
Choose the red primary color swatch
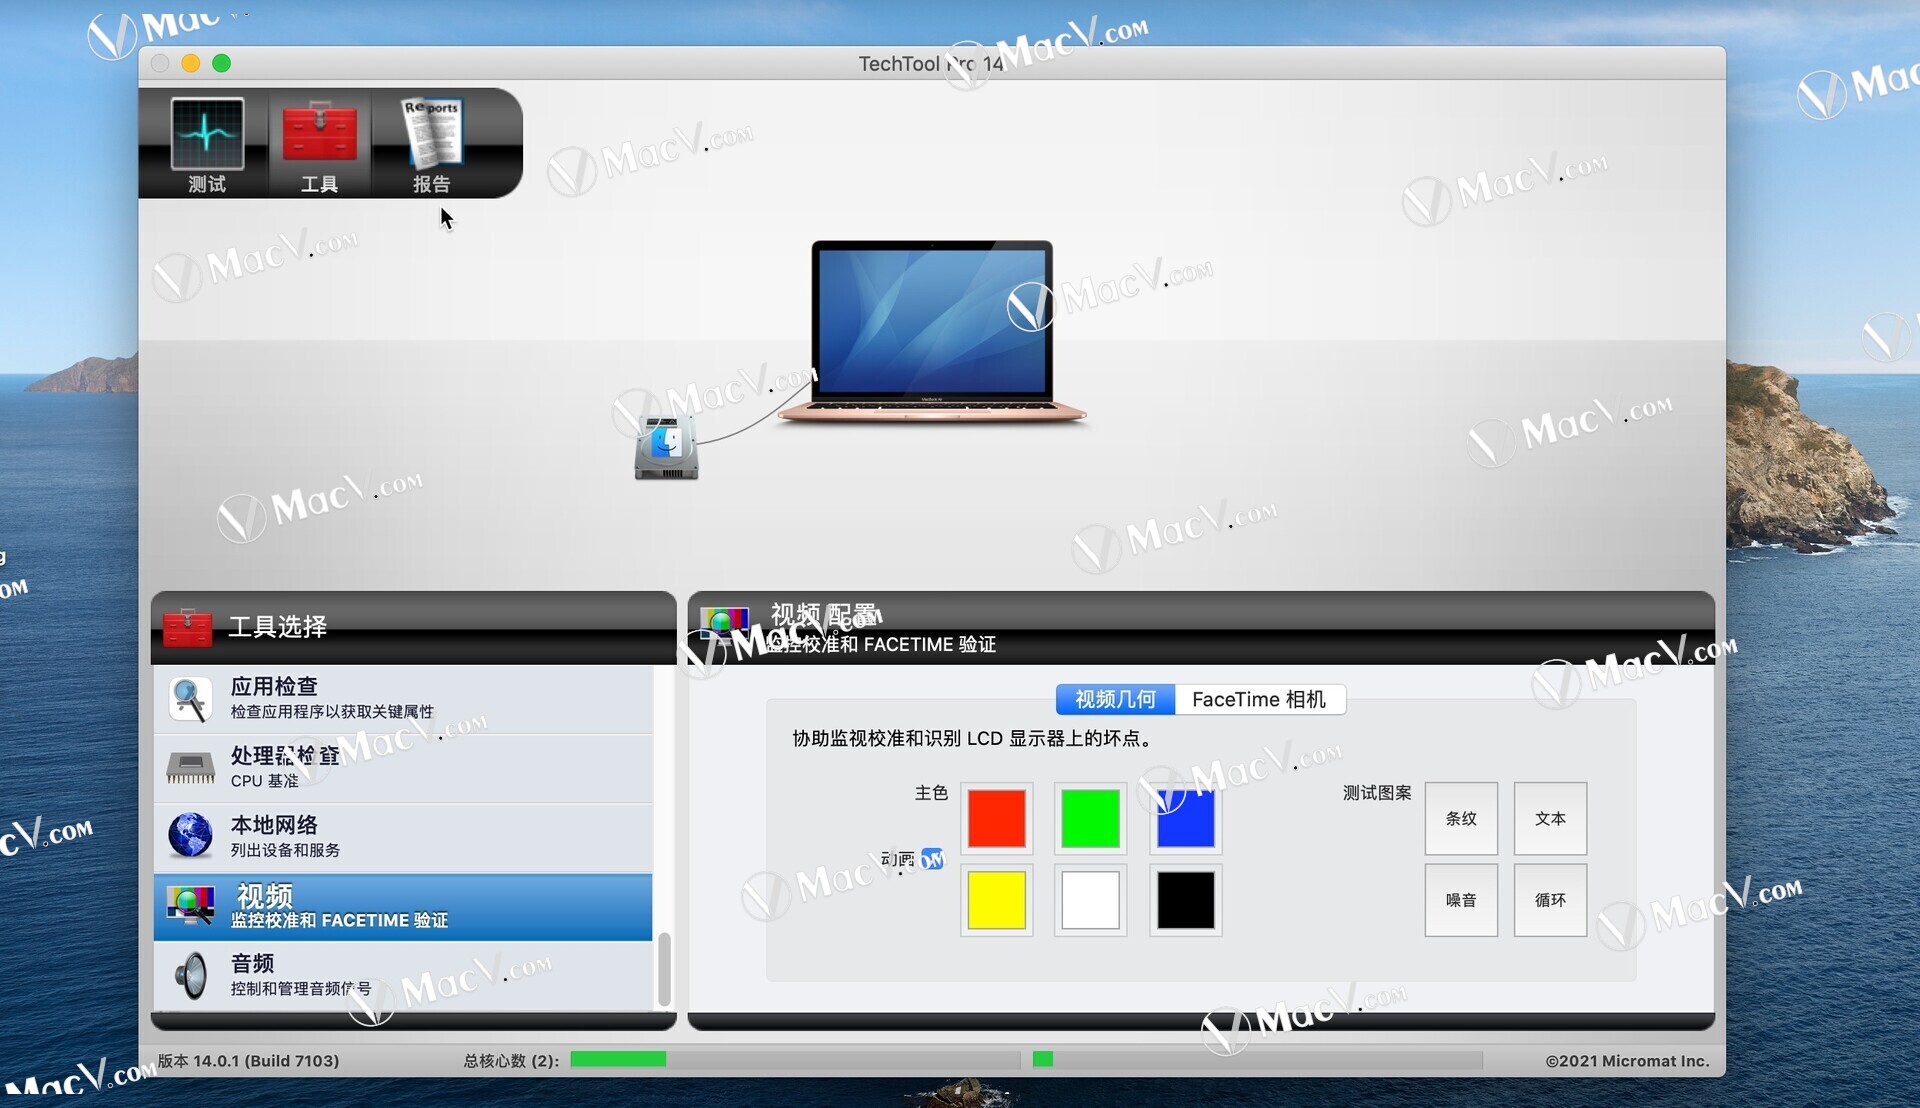pos(996,818)
